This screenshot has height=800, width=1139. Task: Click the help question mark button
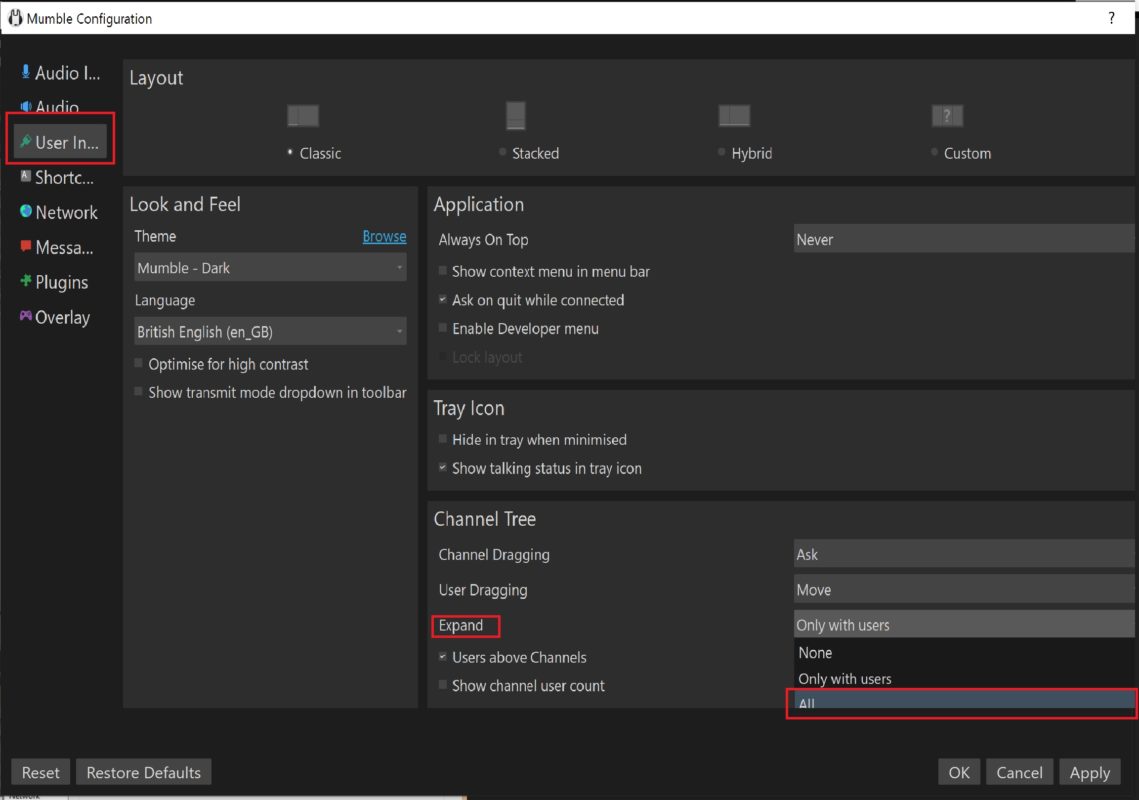[1111, 17]
